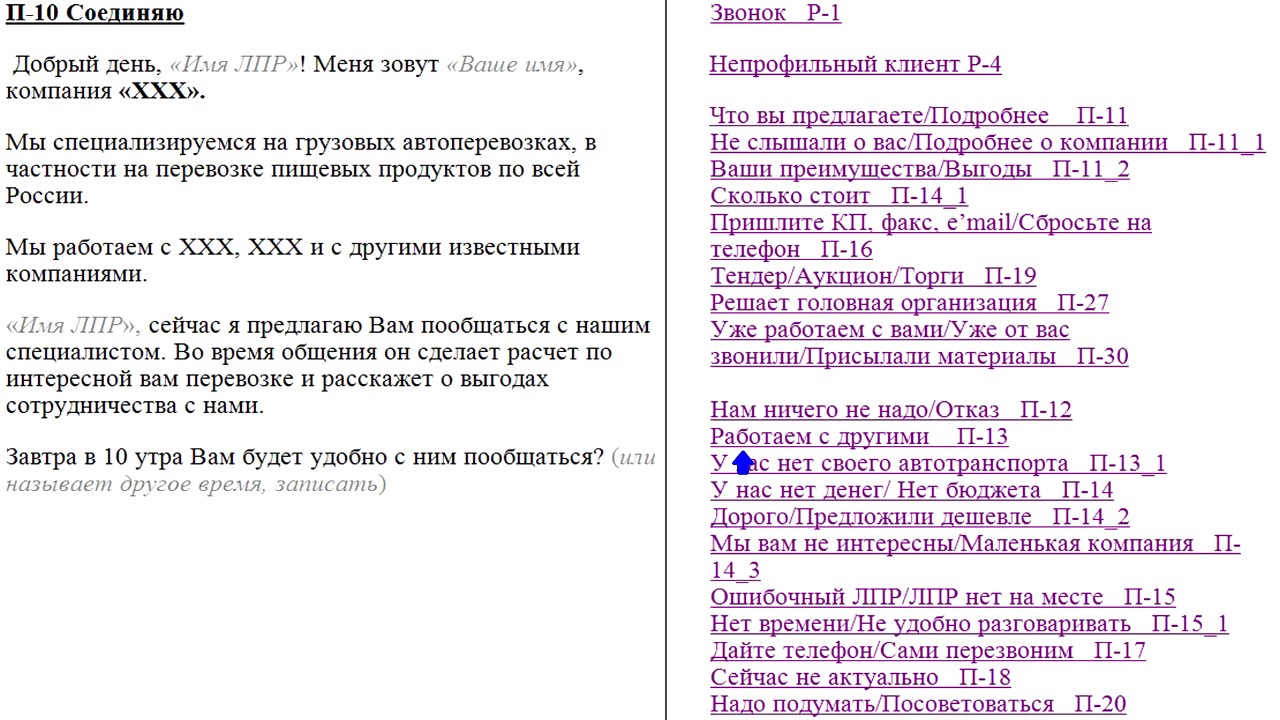Click "Ваши преимущества/Выгоды П-11_2" link
Viewport: 1280px width, 720px height.
click(x=920, y=170)
